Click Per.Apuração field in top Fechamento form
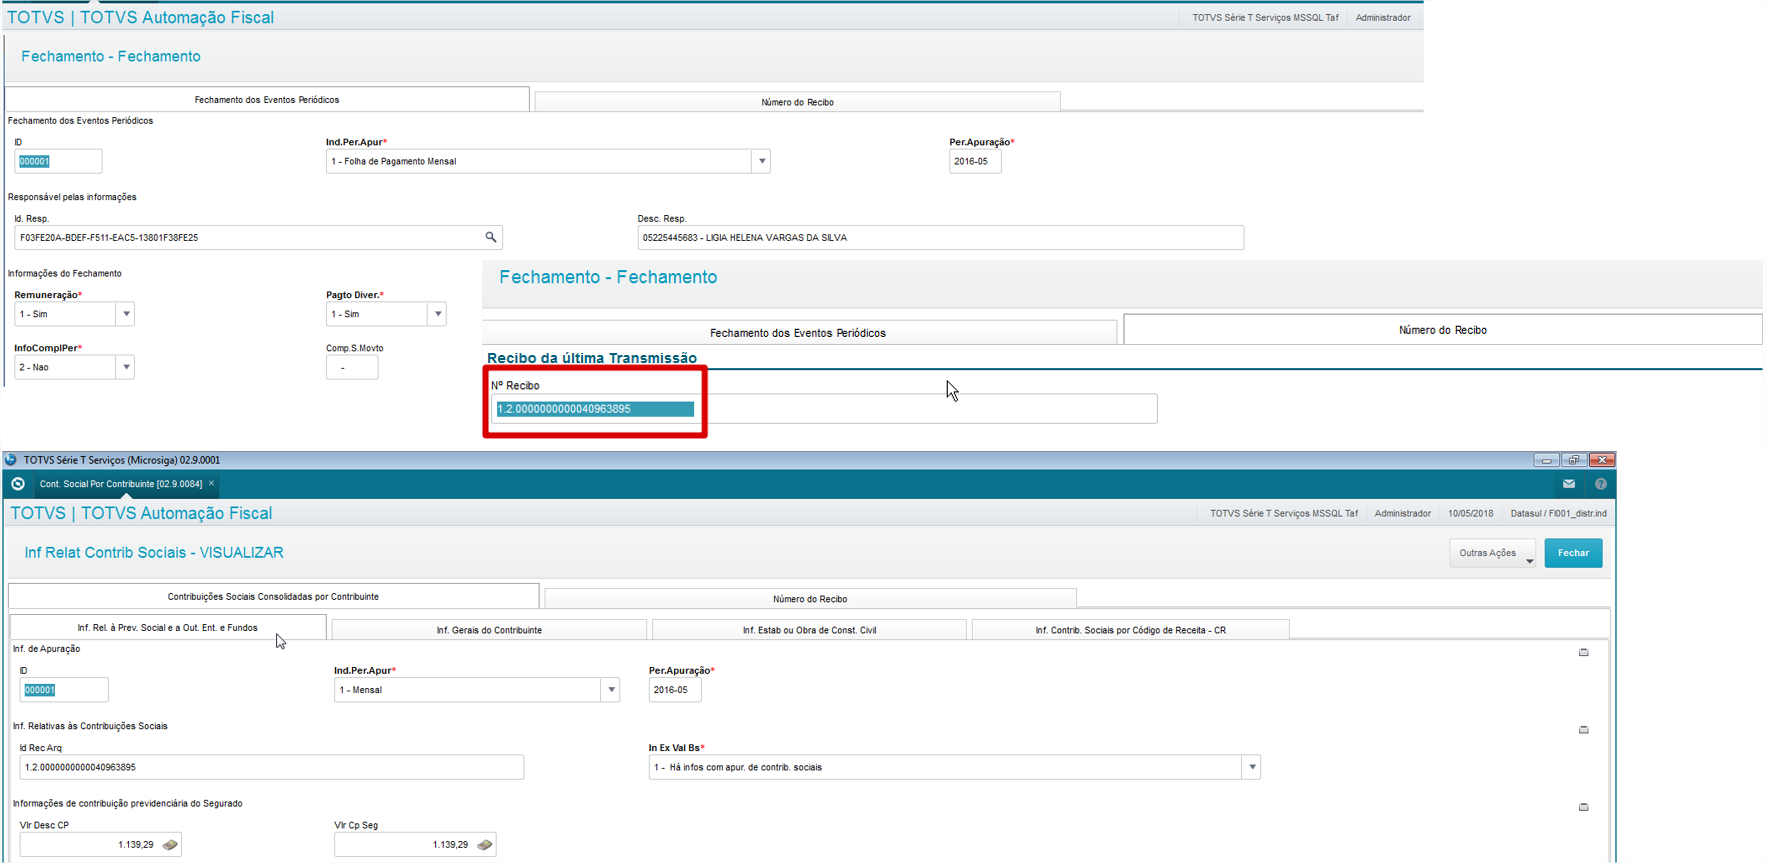This screenshot has height=863, width=1766. tap(975, 161)
